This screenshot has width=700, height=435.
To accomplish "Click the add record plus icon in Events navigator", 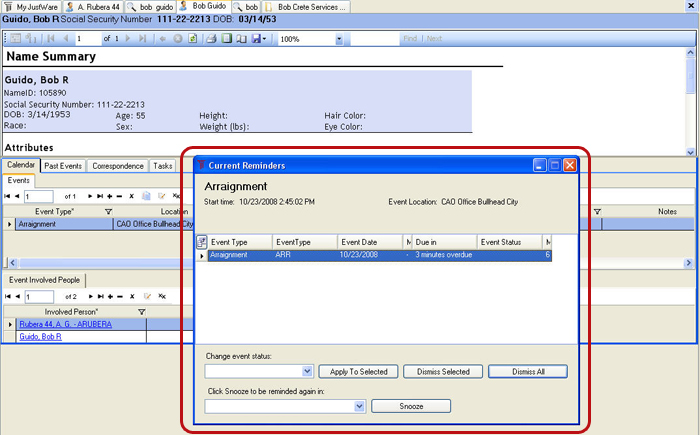I will tap(109, 196).
